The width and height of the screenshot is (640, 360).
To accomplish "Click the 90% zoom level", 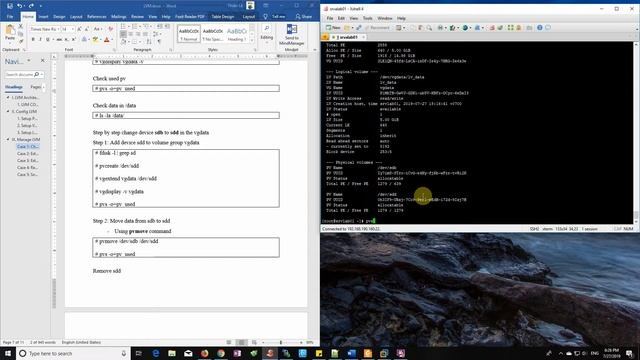I will [x=310, y=342].
